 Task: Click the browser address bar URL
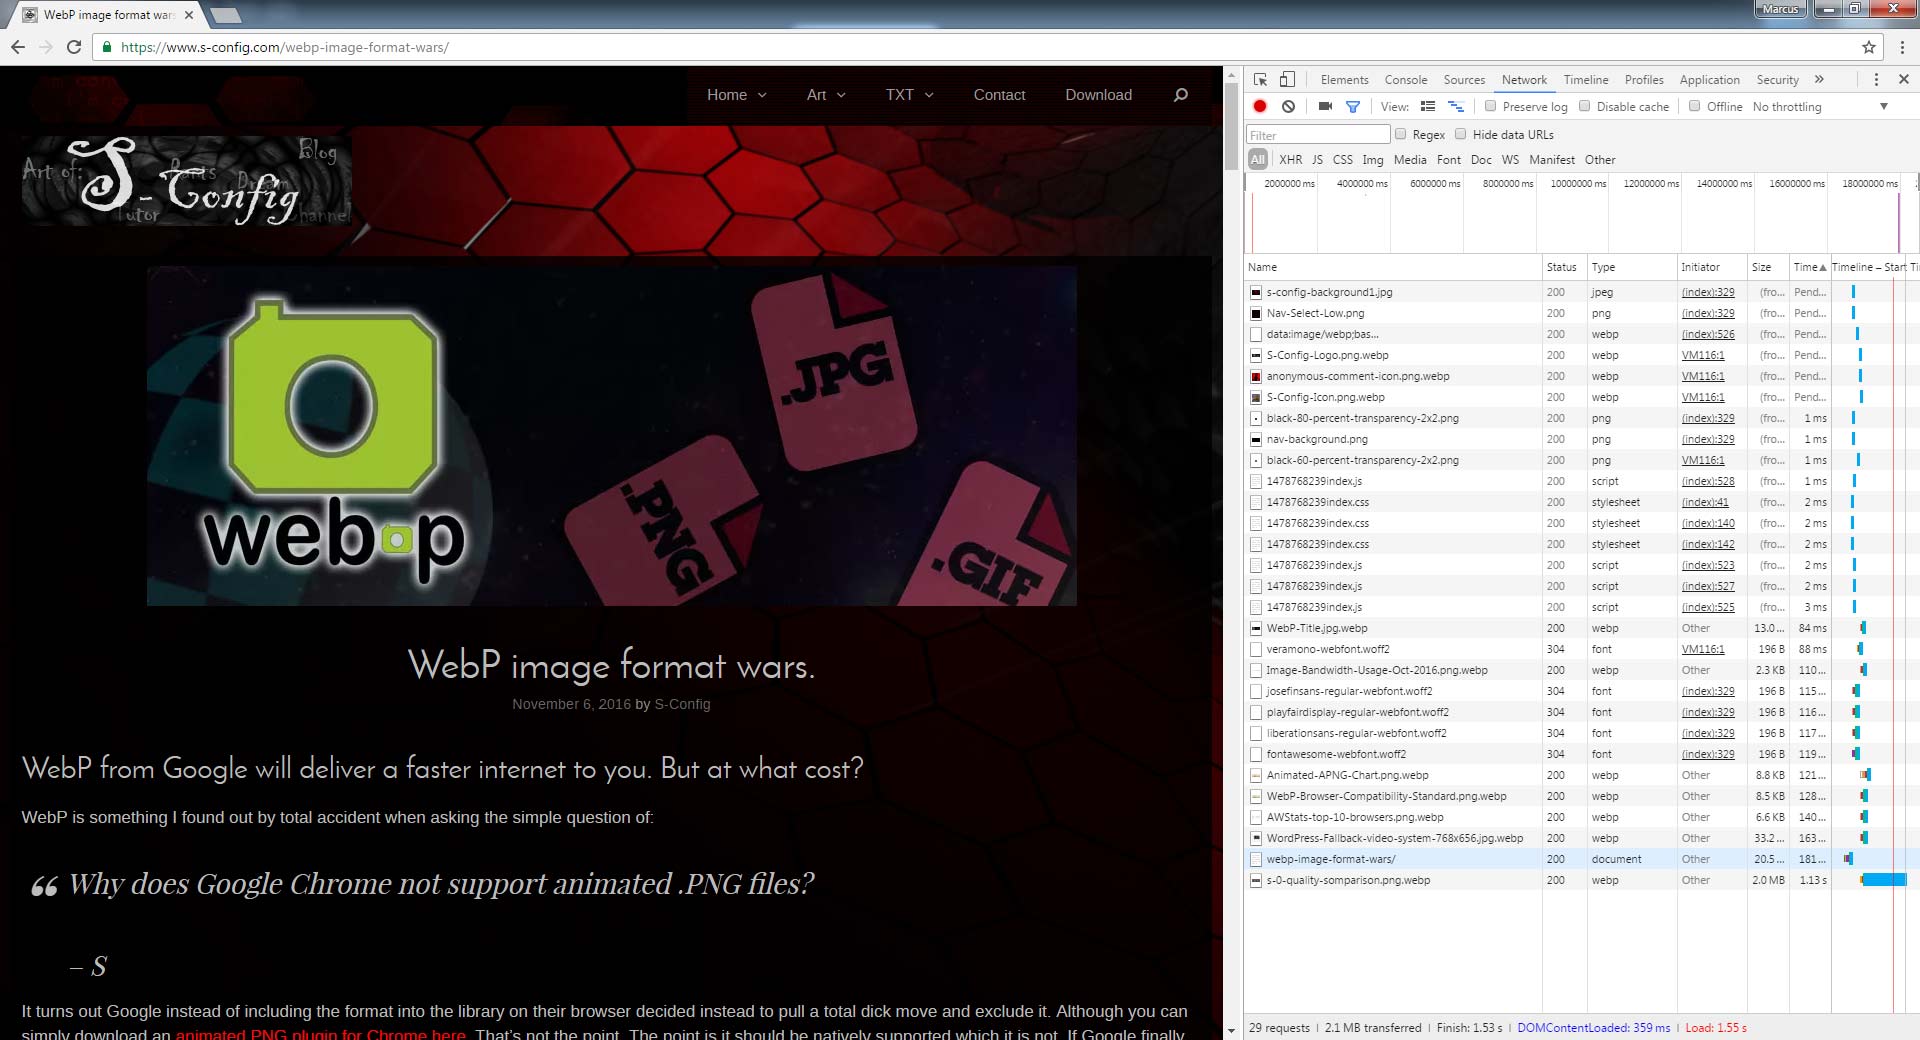pyautogui.click(x=285, y=47)
